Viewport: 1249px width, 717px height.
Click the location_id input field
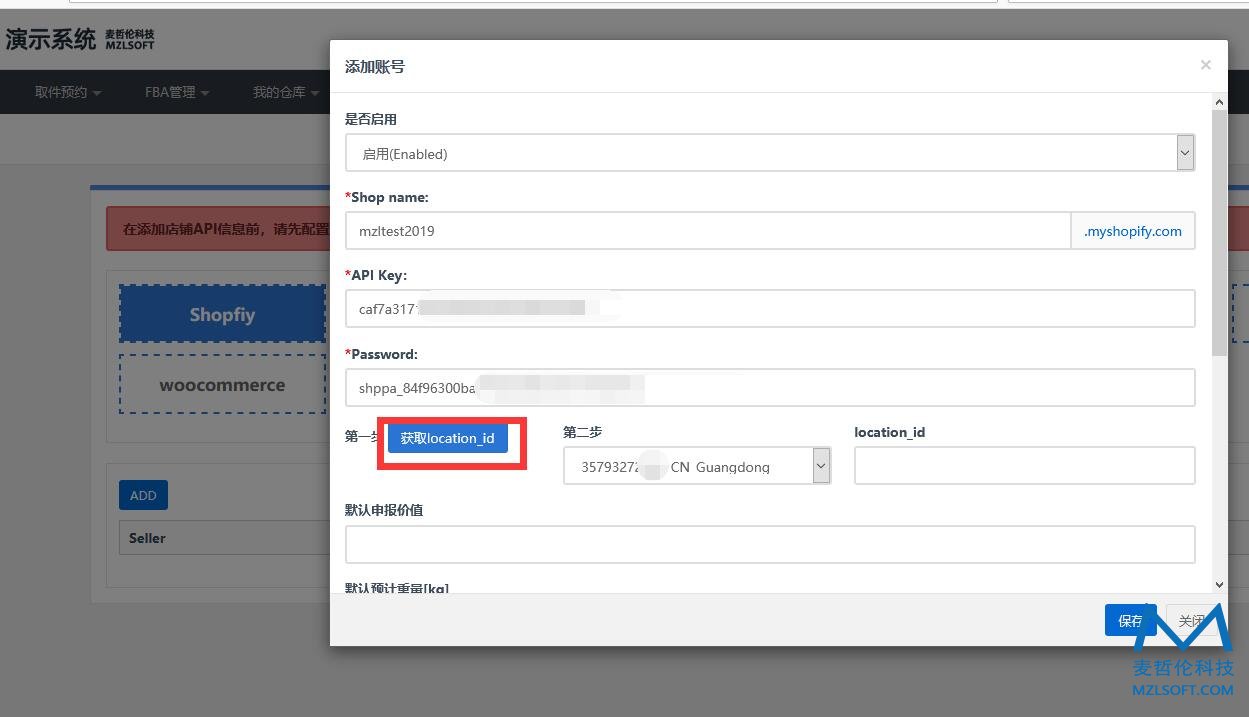click(1025, 466)
